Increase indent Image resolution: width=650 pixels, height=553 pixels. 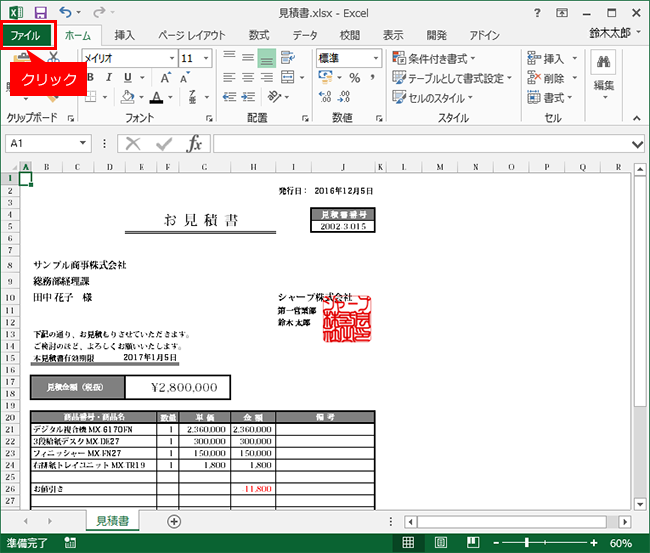pyautogui.click(x=248, y=97)
